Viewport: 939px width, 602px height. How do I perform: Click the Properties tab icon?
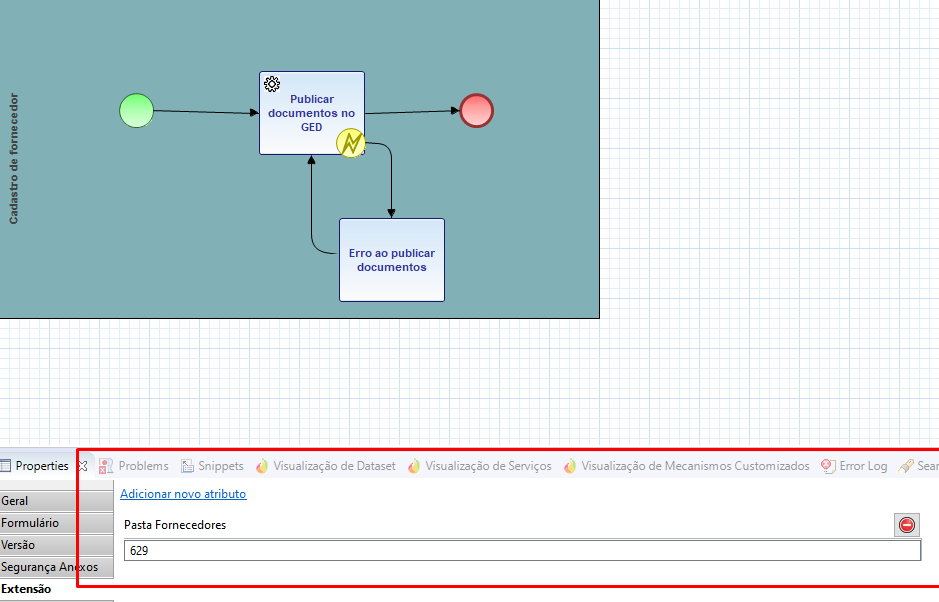6,466
